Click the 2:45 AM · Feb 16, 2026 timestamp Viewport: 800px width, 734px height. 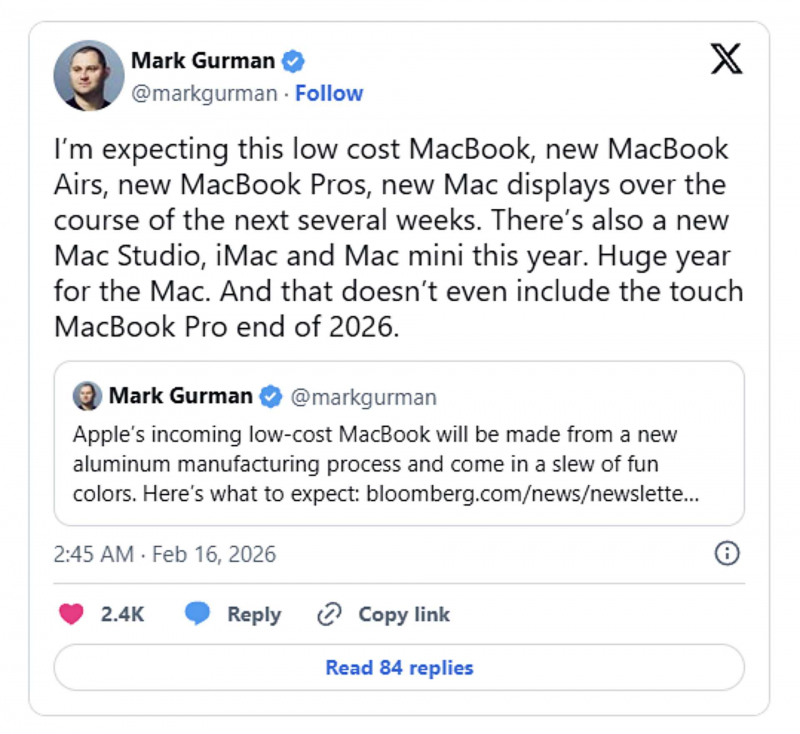click(x=164, y=553)
